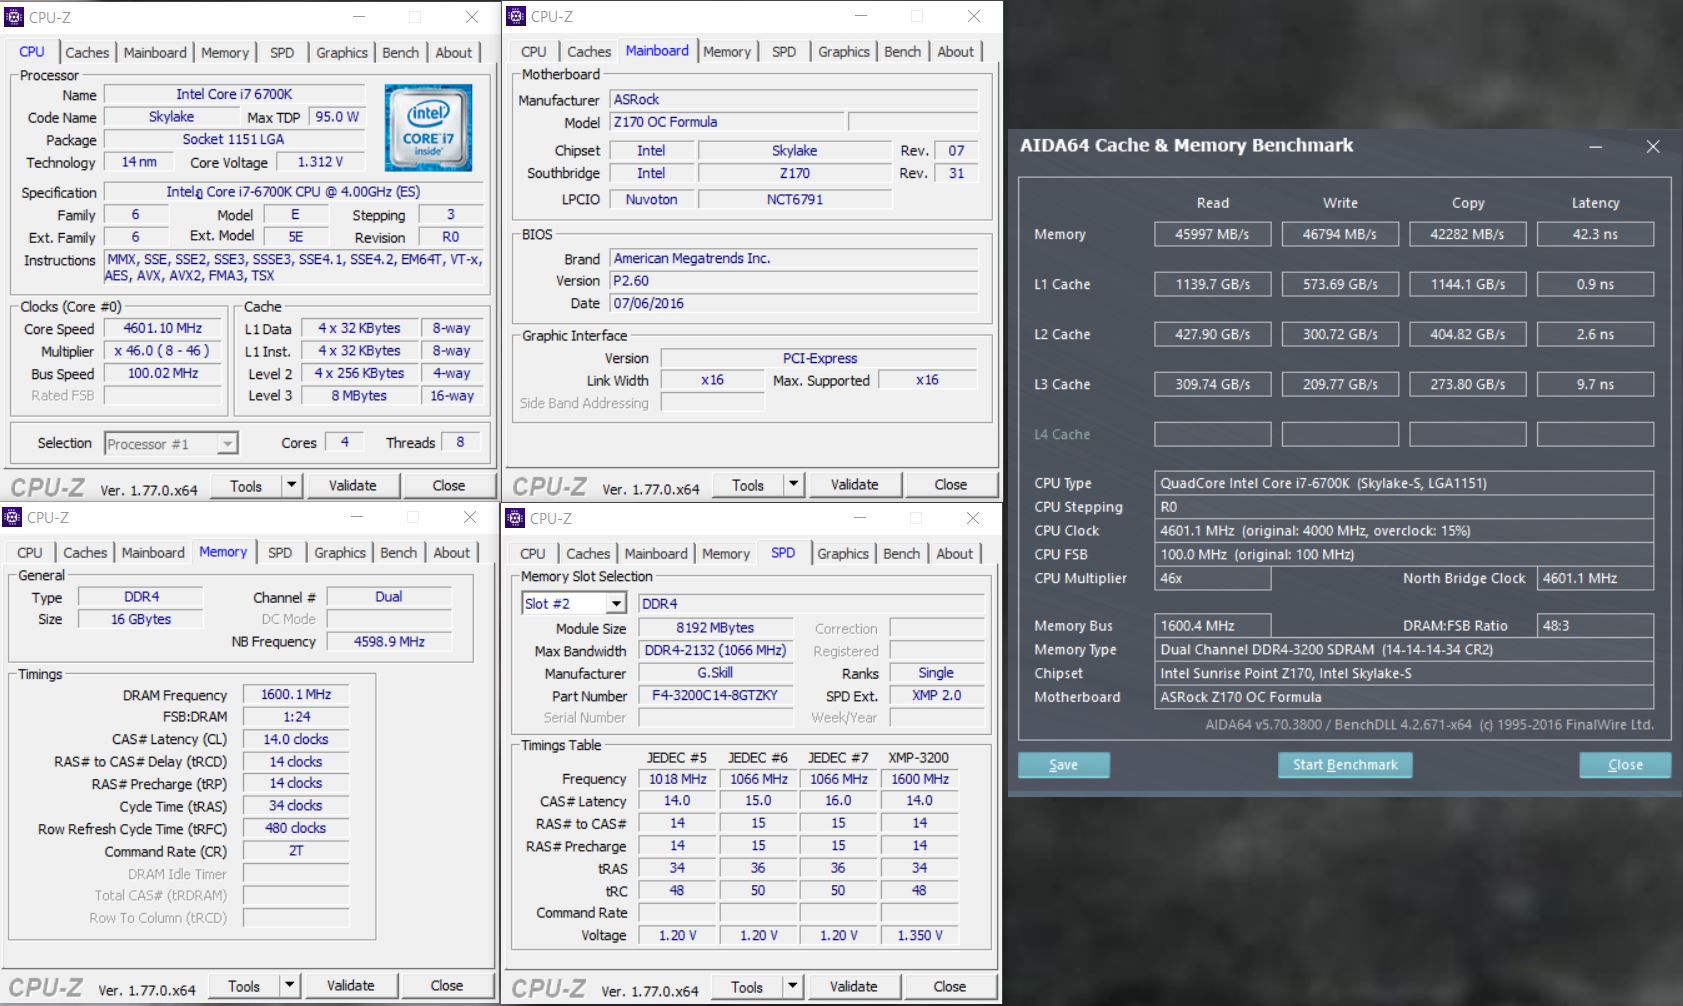
Task: Click the Save button in AIDA64
Action: (1064, 764)
